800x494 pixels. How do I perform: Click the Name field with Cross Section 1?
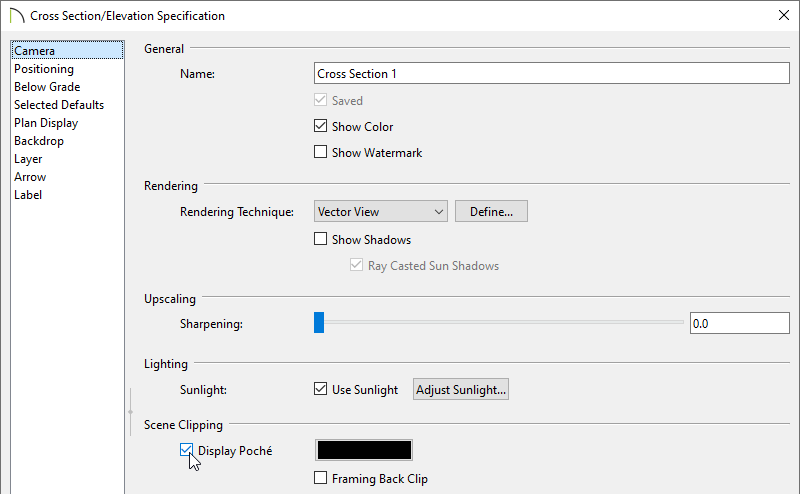551,74
